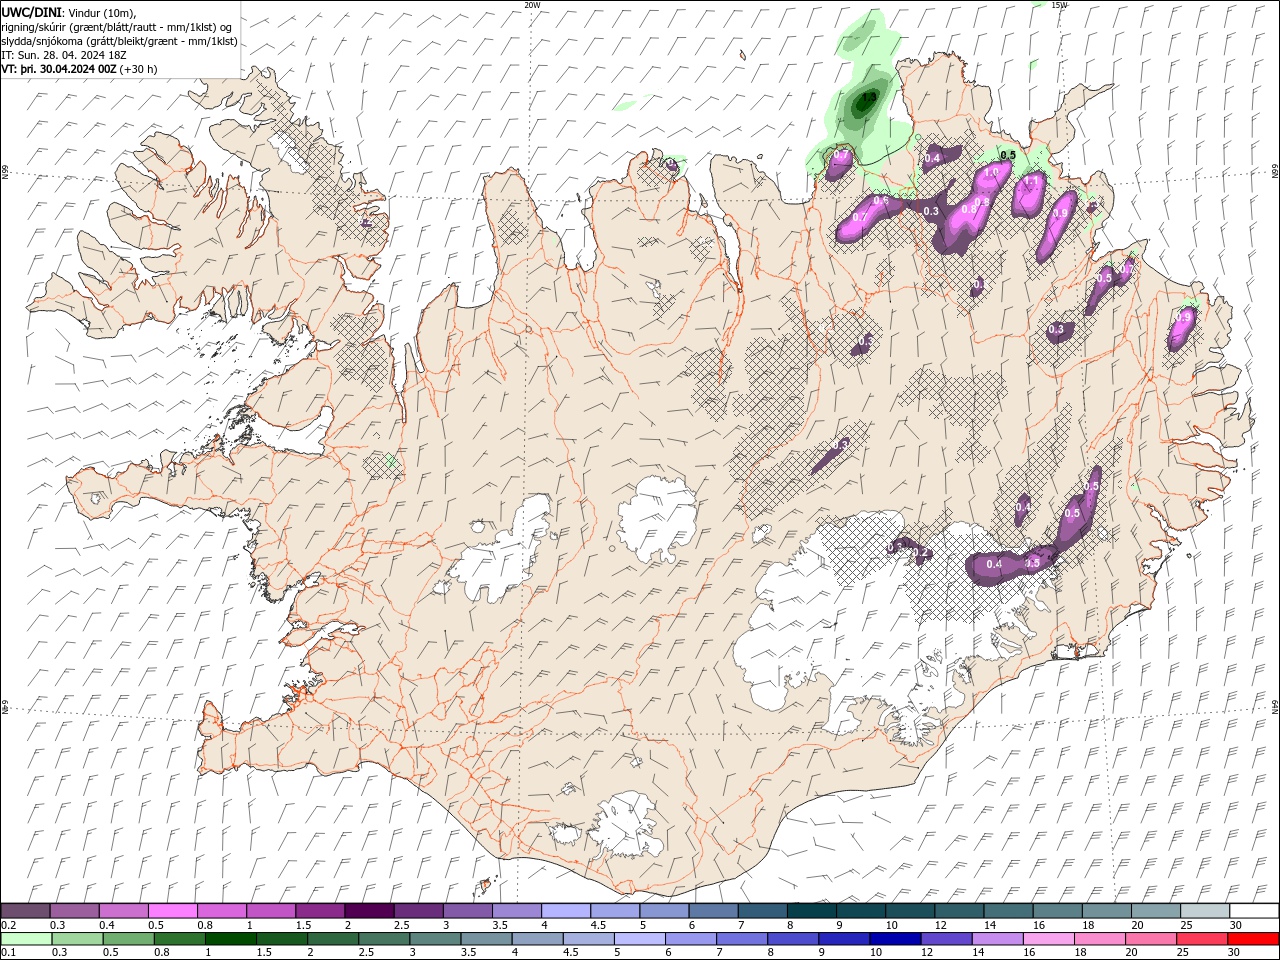Viewport: 1280px width, 960px height.
Task: Click the '0.2' number in the upper legend row
Action: 8,925
